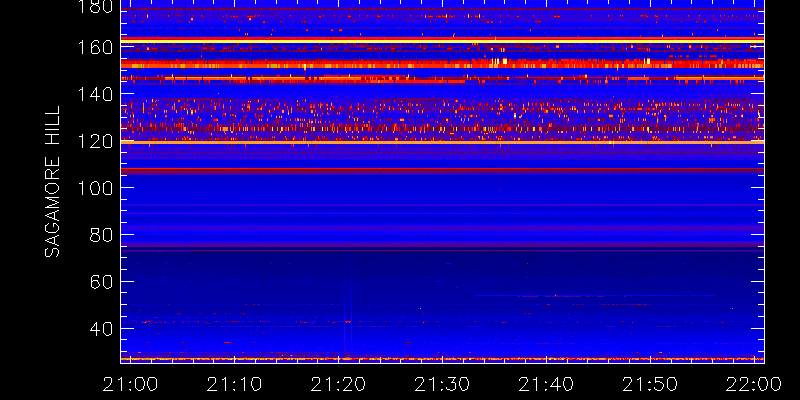800x400 pixels.
Task: Click the 80 frequency axis label
Action: pos(101,235)
